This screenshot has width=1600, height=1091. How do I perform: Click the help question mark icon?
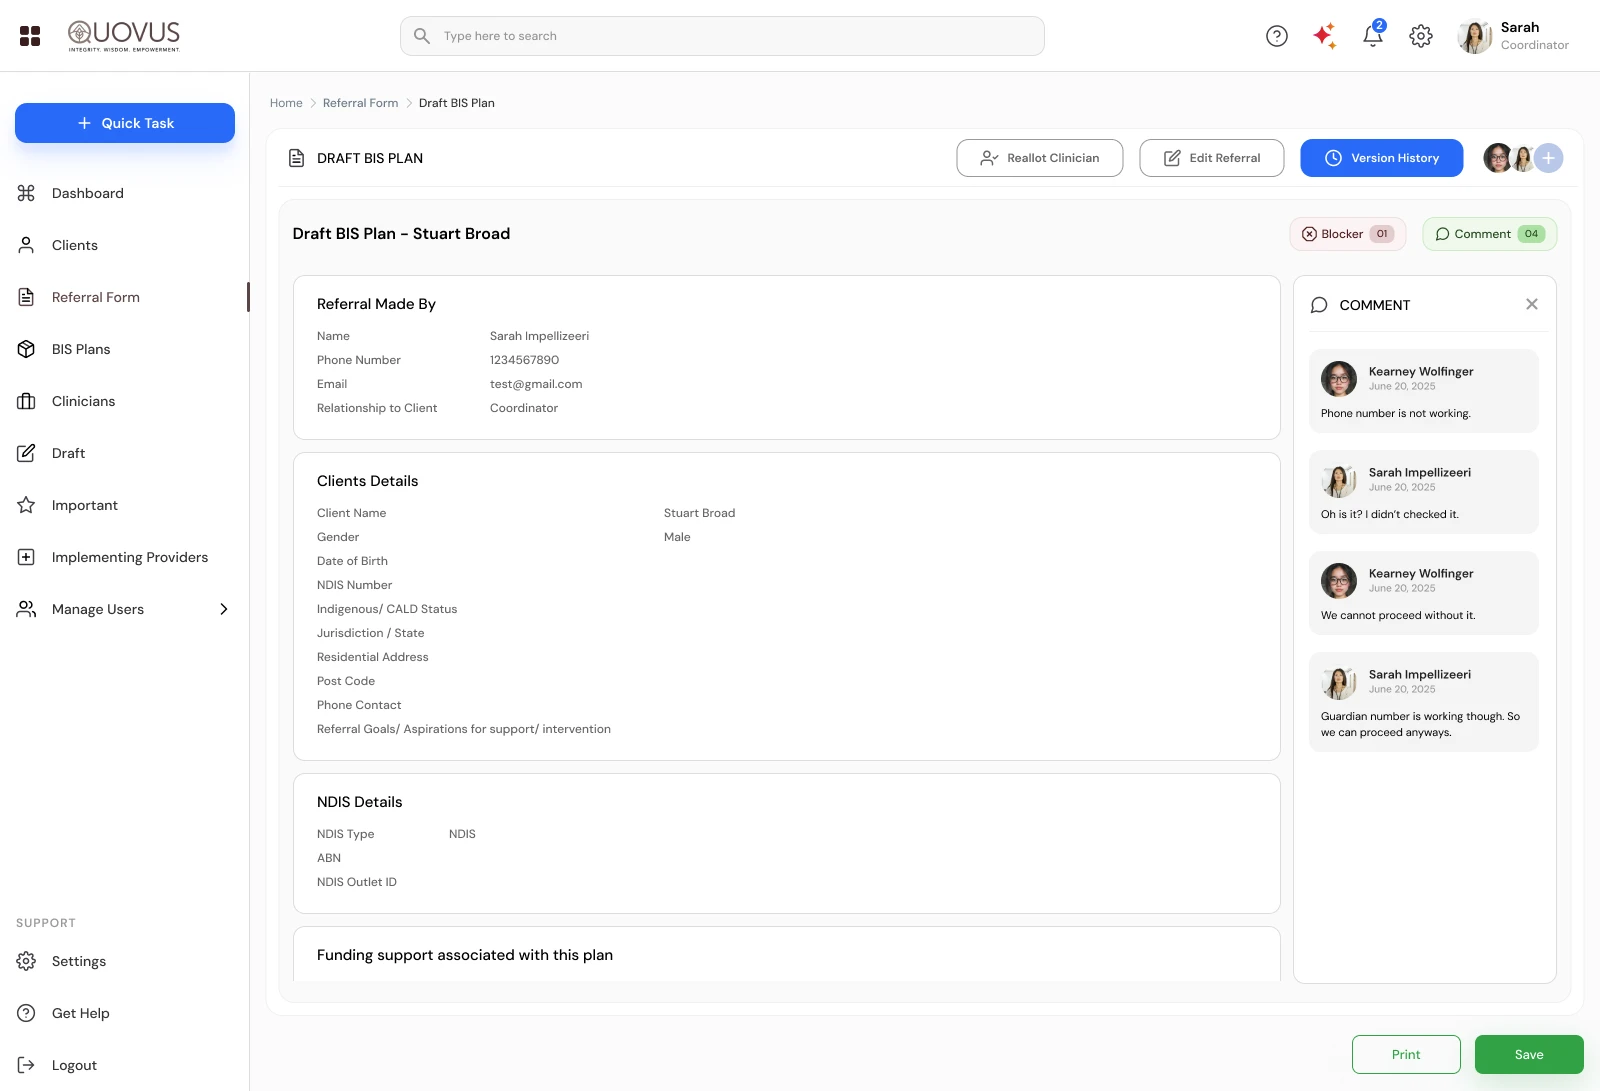(1277, 36)
